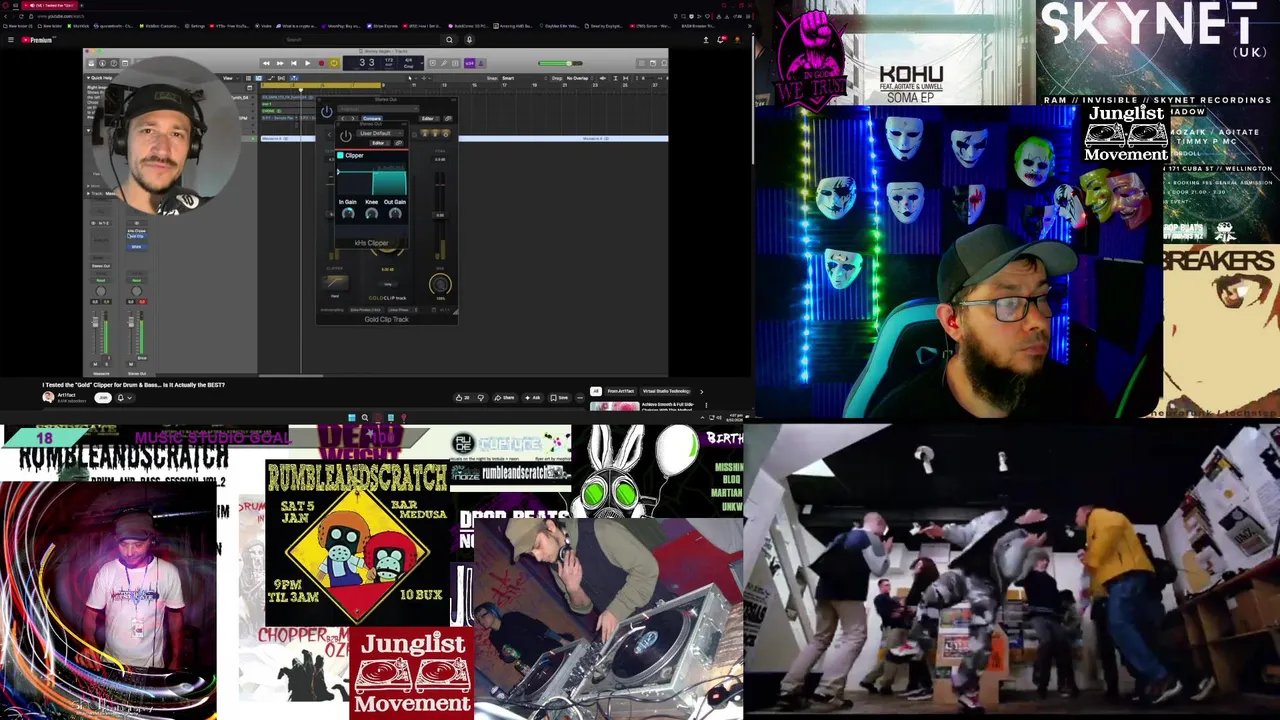Click Editor button in kHs Clipper header
Screen dimensions: 1280x720
pyautogui.click(x=378, y=143)
